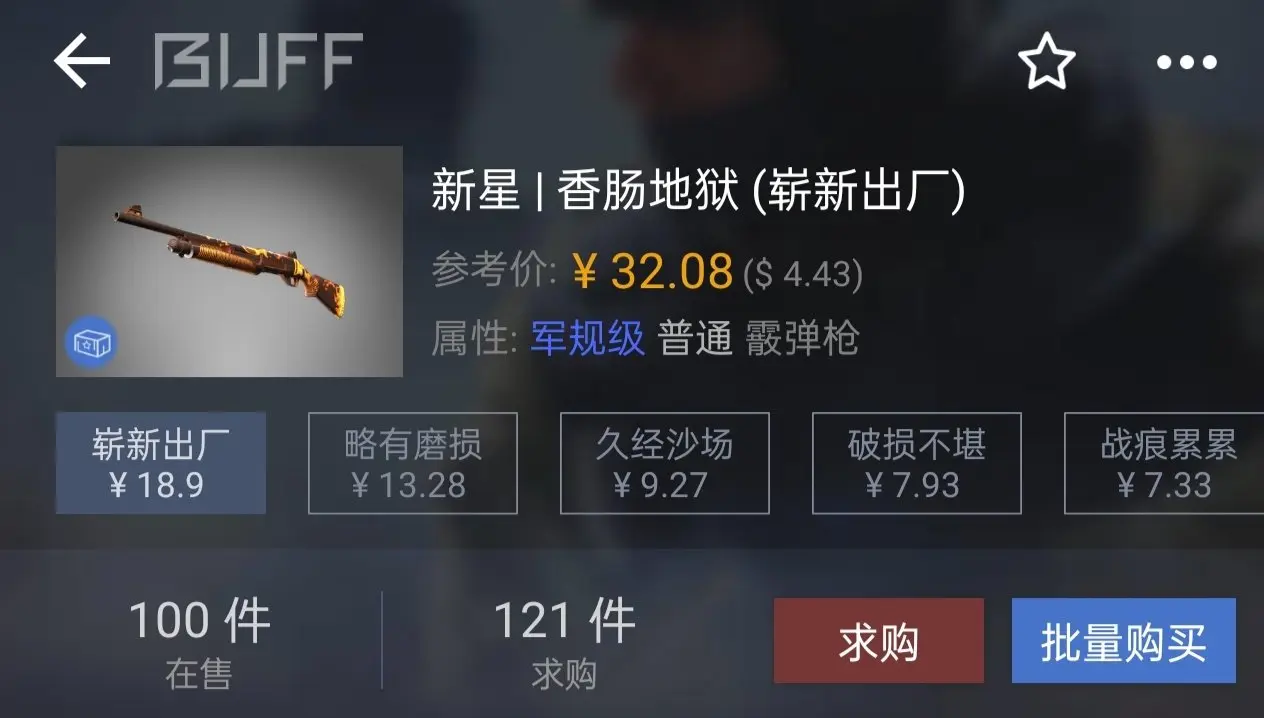The width and height of the screenshot is (1264, 718).
Task: Click the BUFF logo in the header
Action: 258,61
